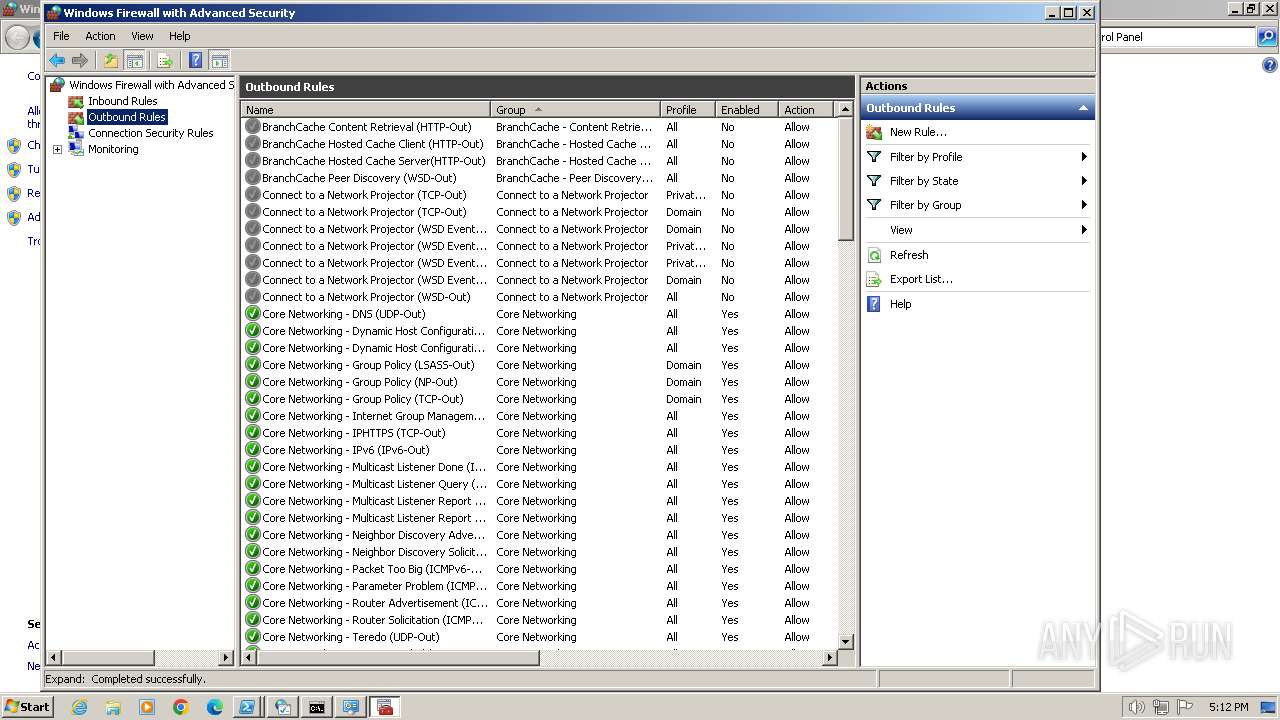The image size is (1280, 720).
Task: Click the Forward arrow toolbar icon
Action: click(80, 61)
